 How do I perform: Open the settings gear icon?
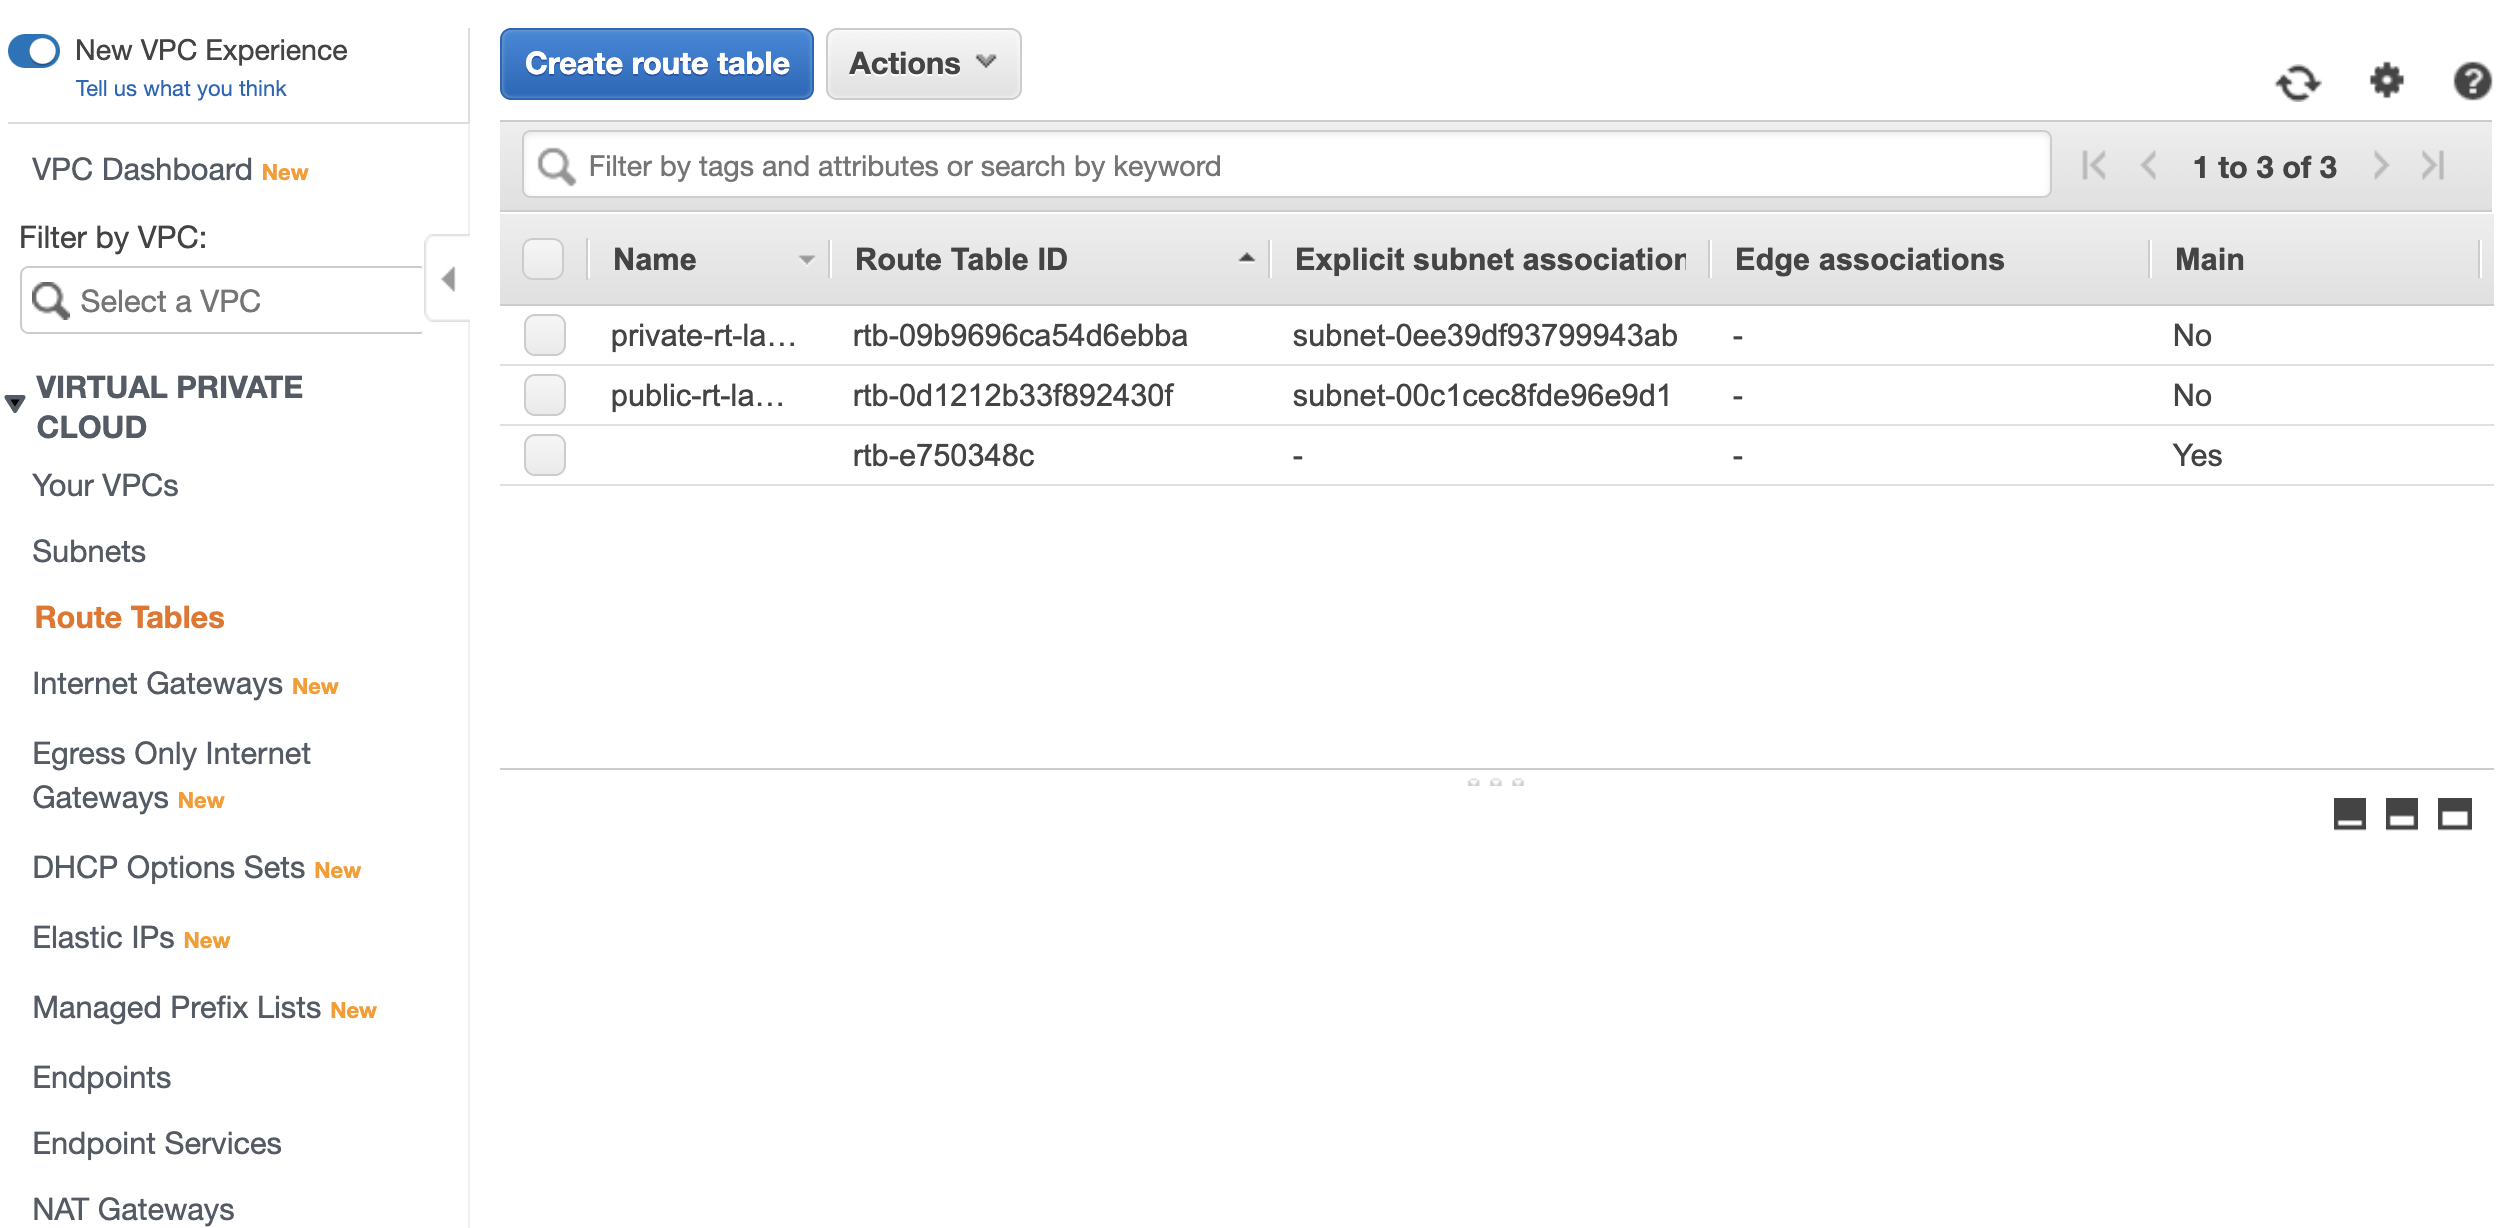click(2386, 80)
